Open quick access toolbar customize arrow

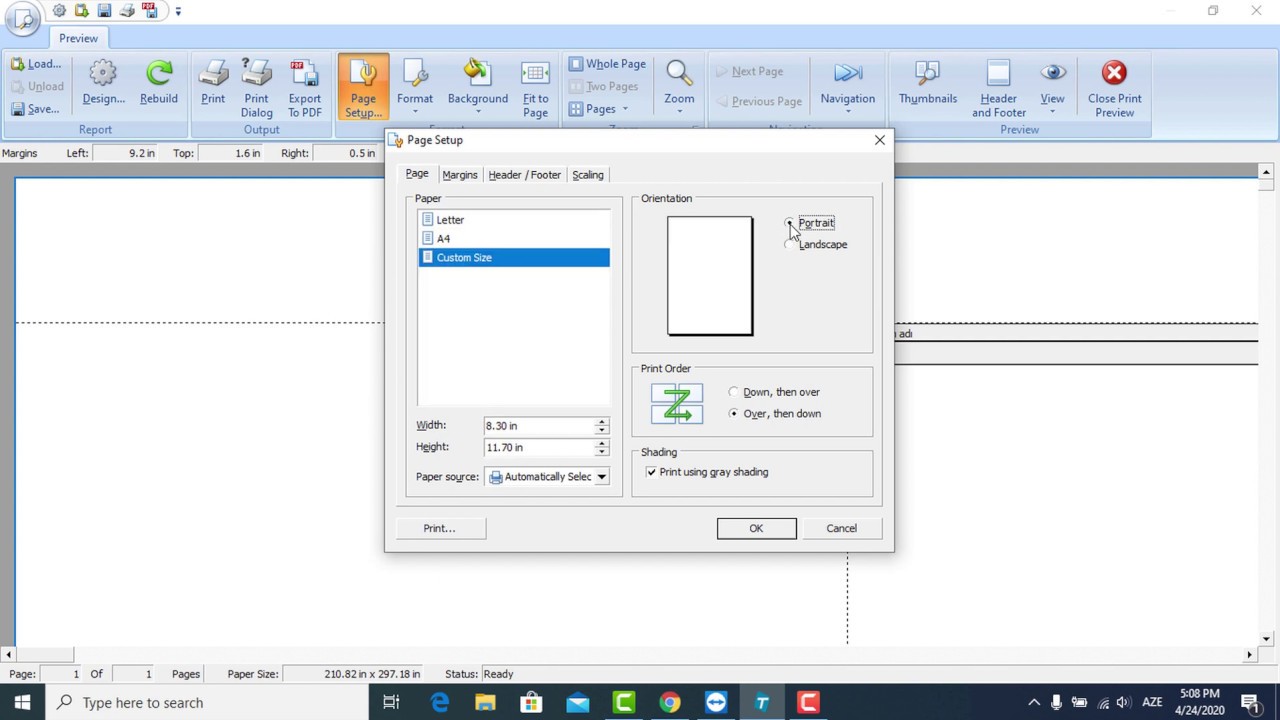click(x=178, y=12)
